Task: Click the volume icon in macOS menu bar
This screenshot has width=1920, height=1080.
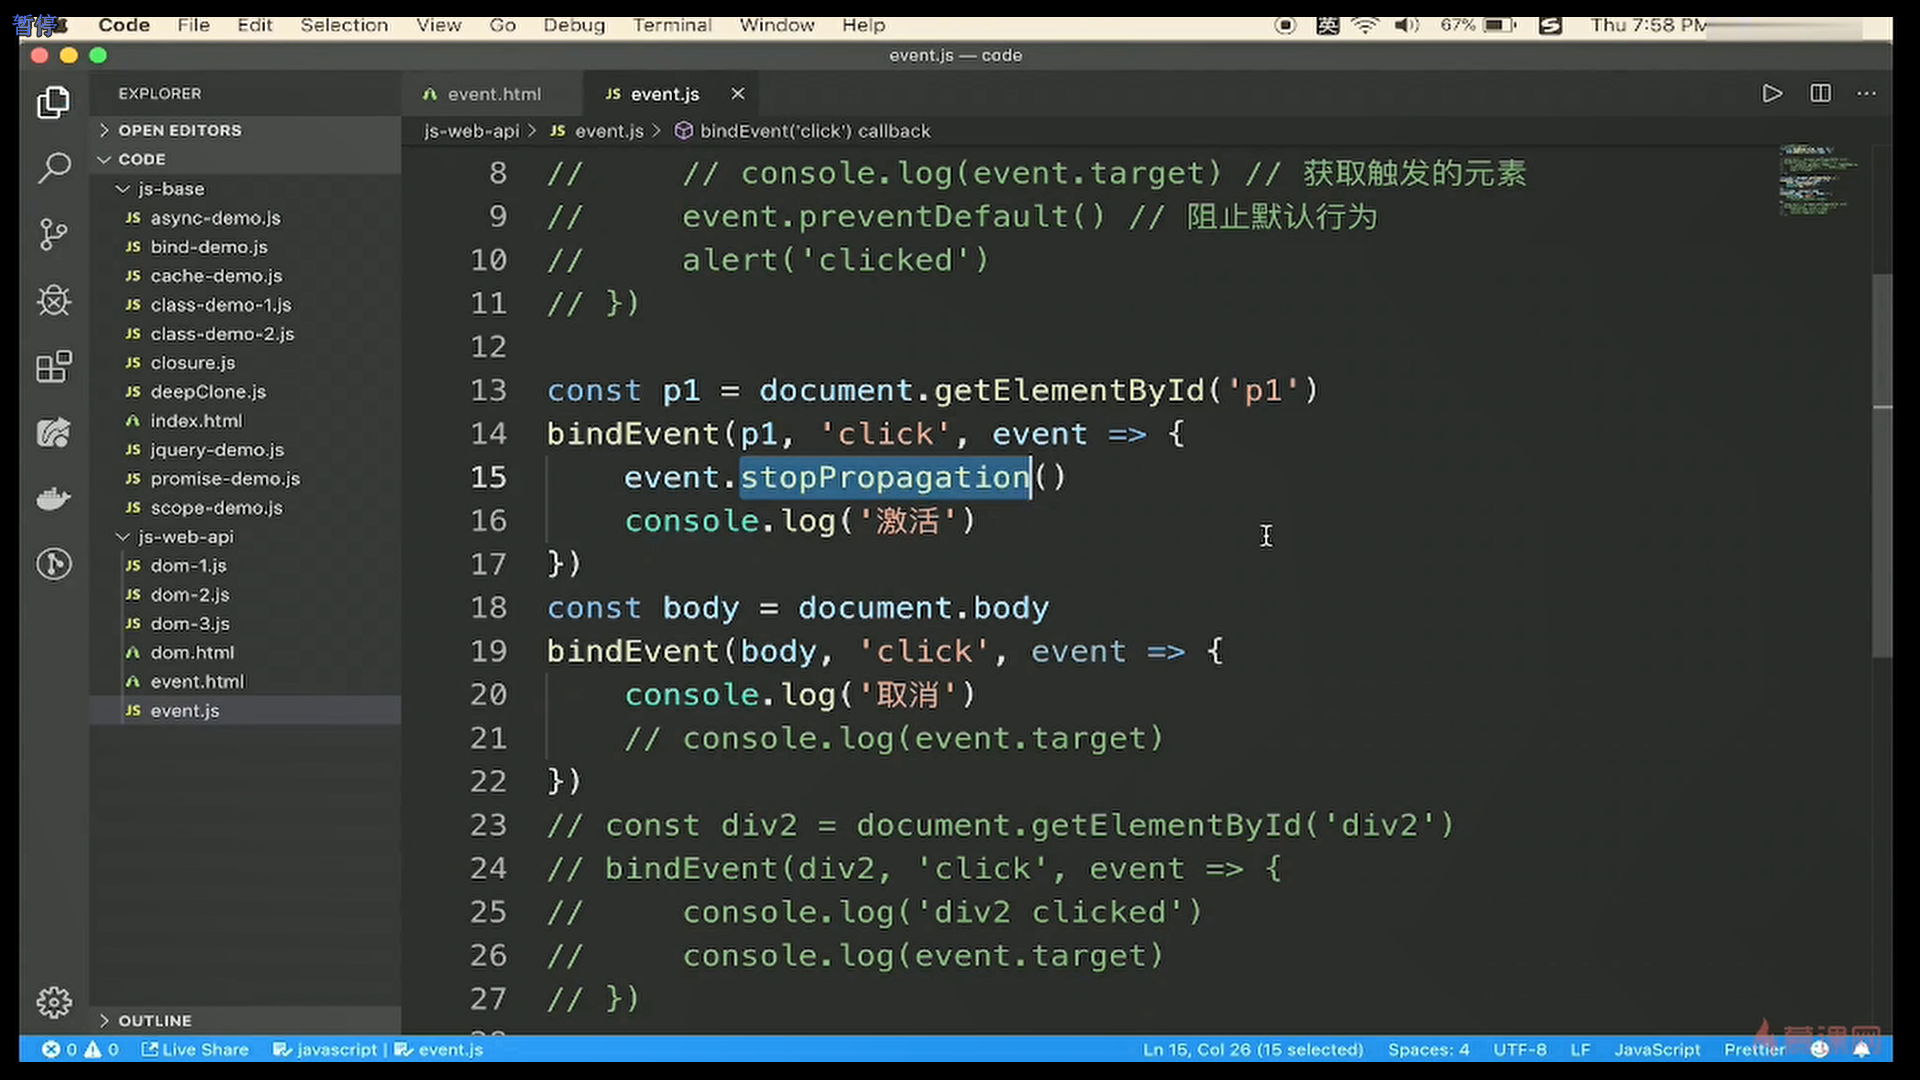Action: [x=1407, y=25]
